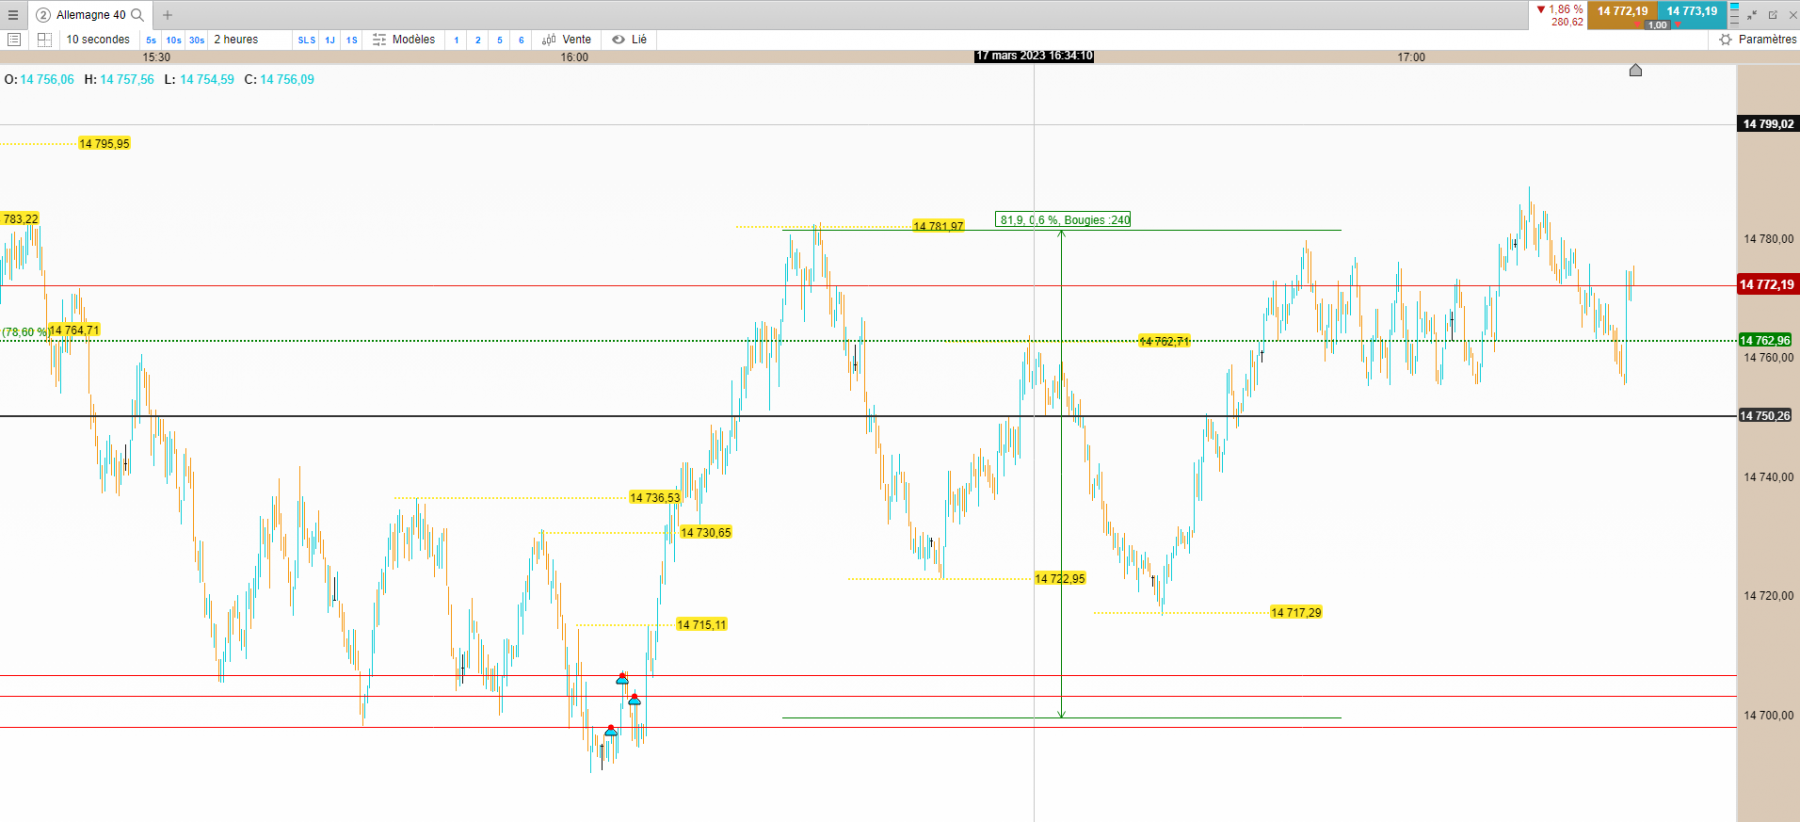Screen dimensions: 1800x822
Task: Add a new chart tab
Action: [x=168, y=15]
